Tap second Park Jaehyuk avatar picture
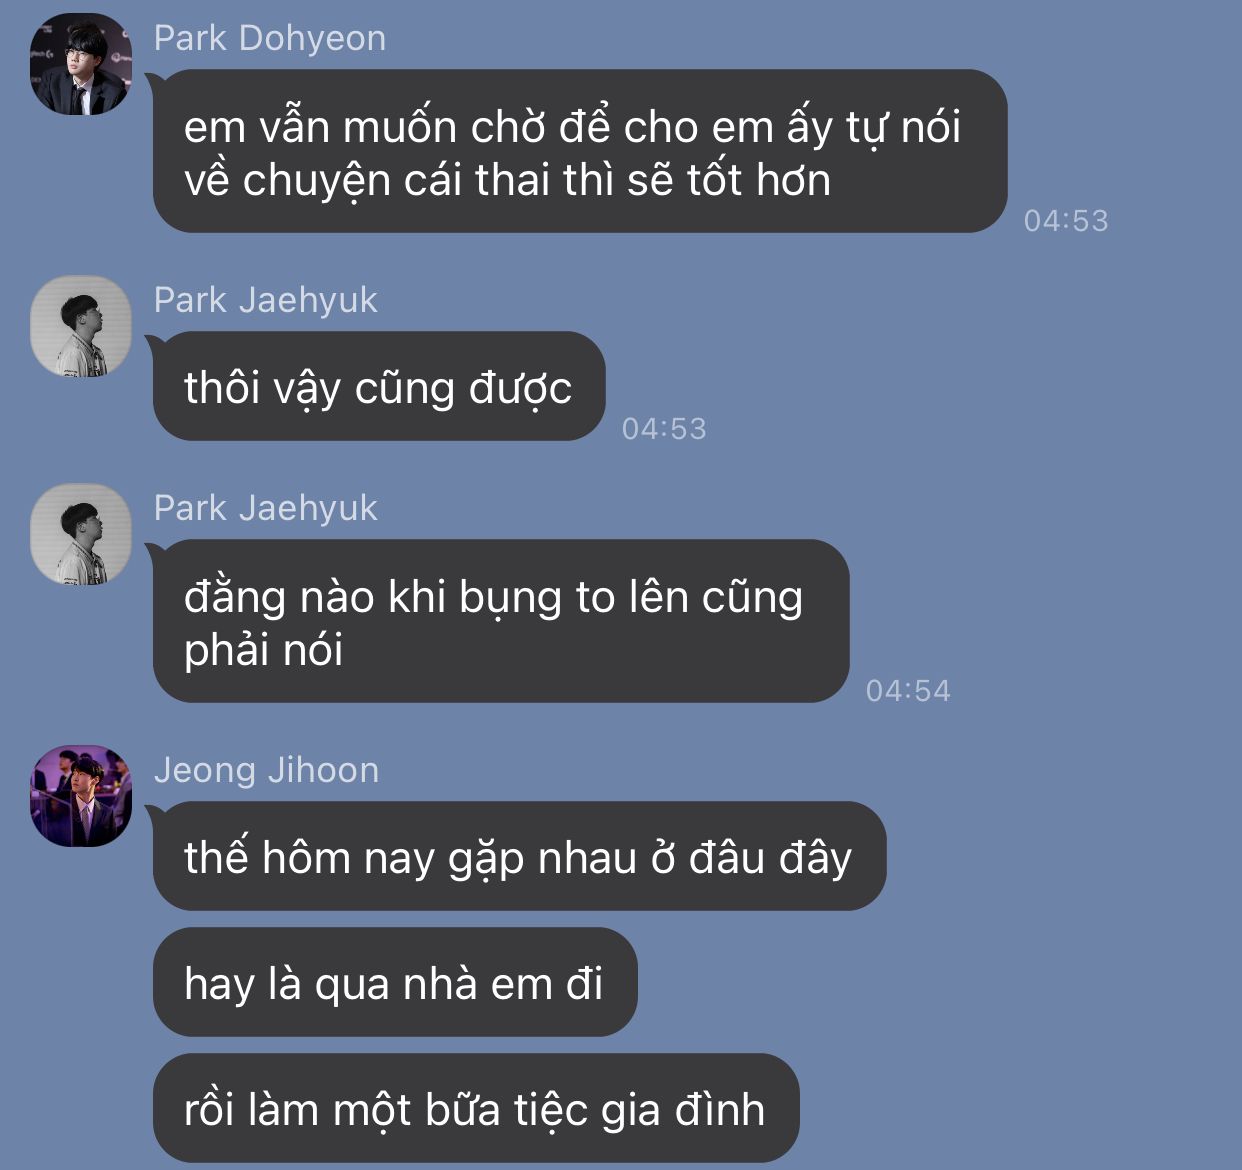The image size is (1242, 1170). [x=81, y=534]
